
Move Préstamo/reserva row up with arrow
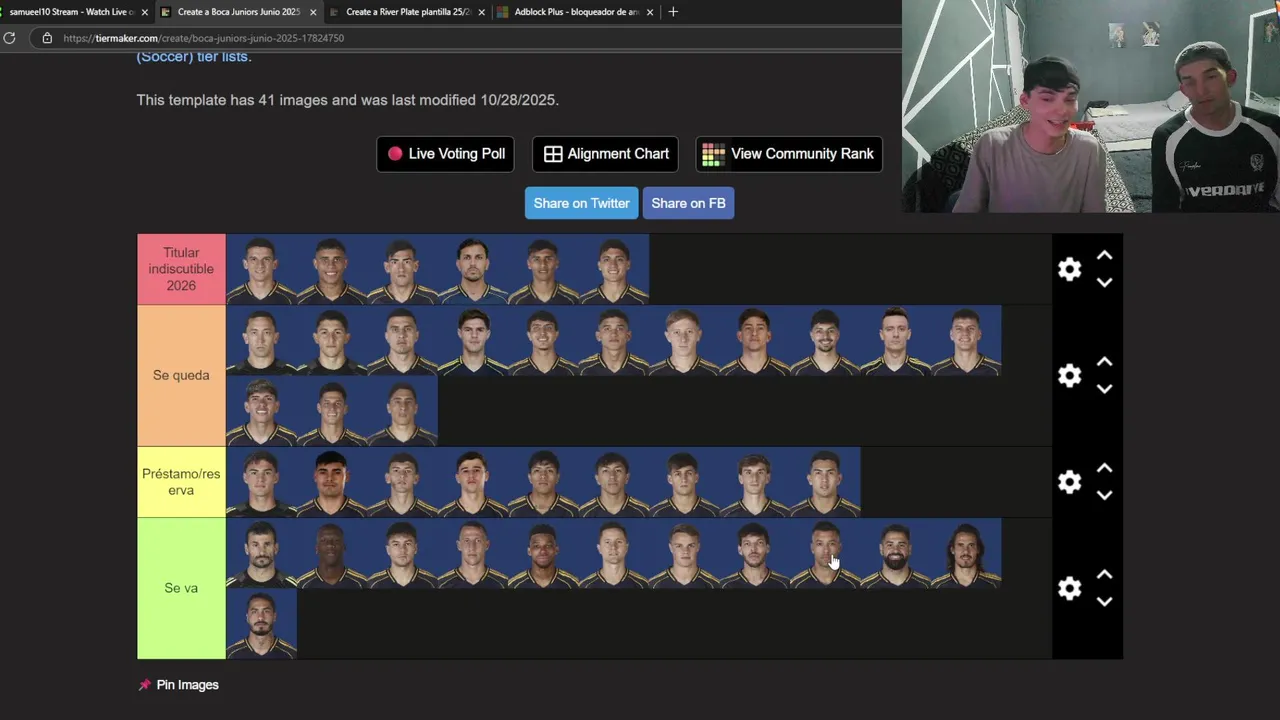[x=1104, y=468]
